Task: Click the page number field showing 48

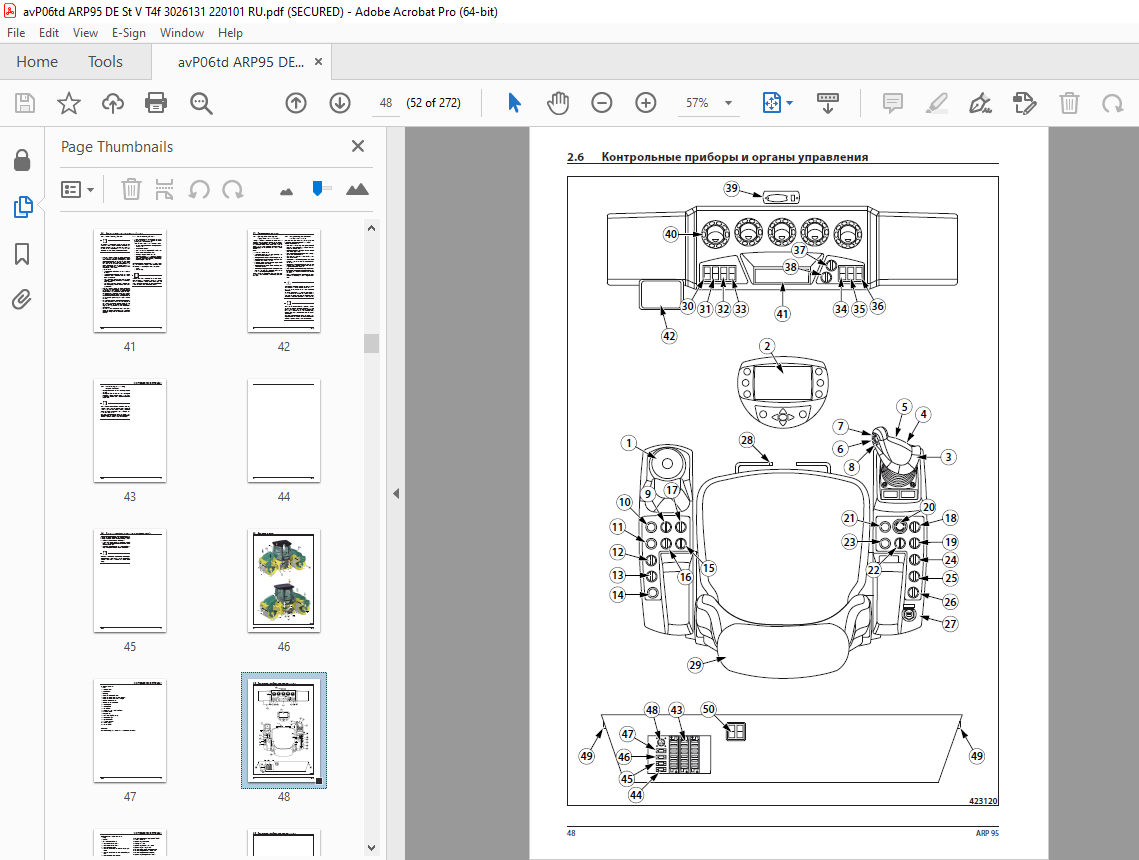Action: coord(386,103)
